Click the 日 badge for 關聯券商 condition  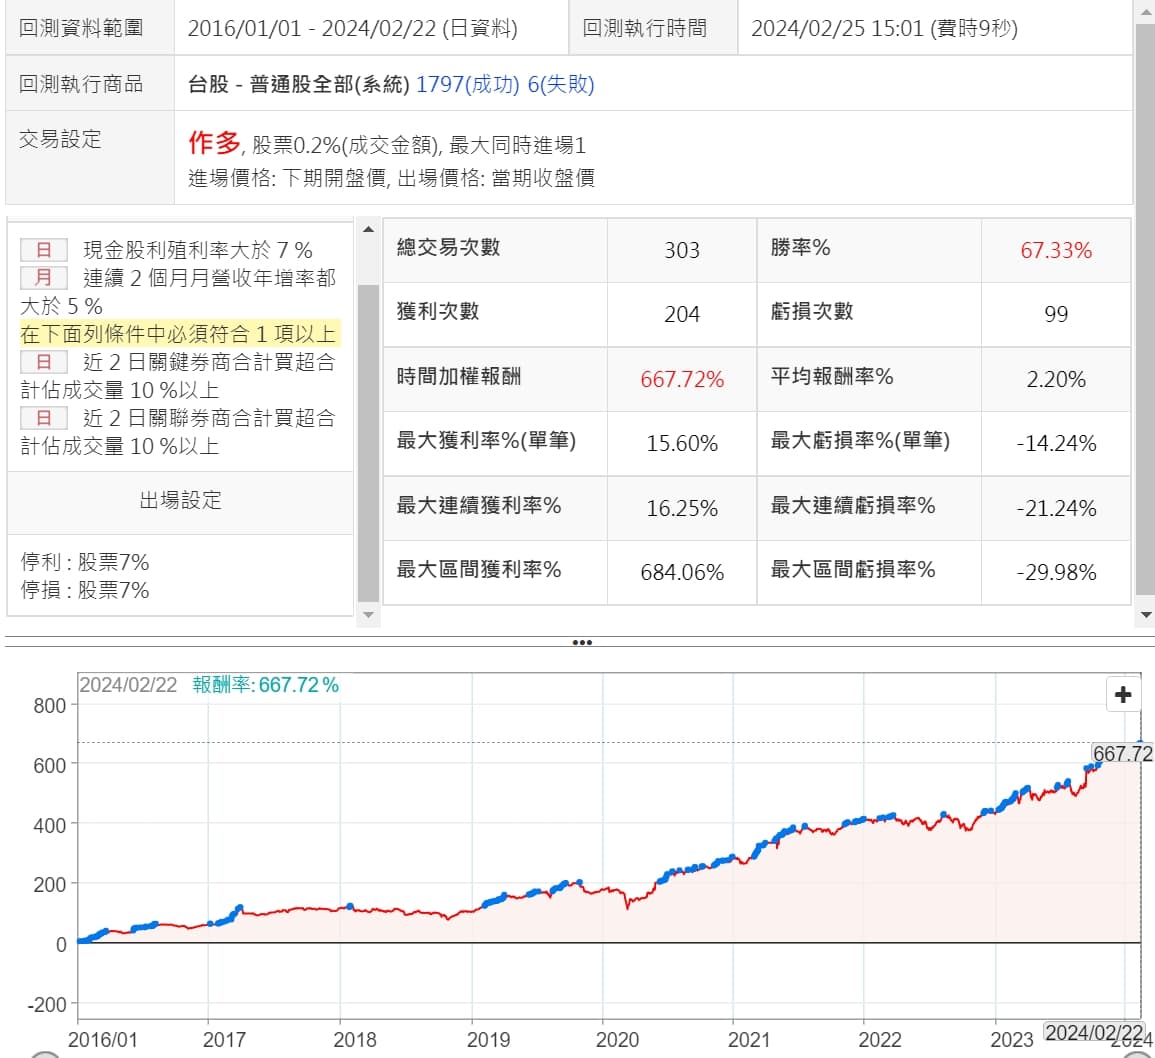[x=44, y=418]
